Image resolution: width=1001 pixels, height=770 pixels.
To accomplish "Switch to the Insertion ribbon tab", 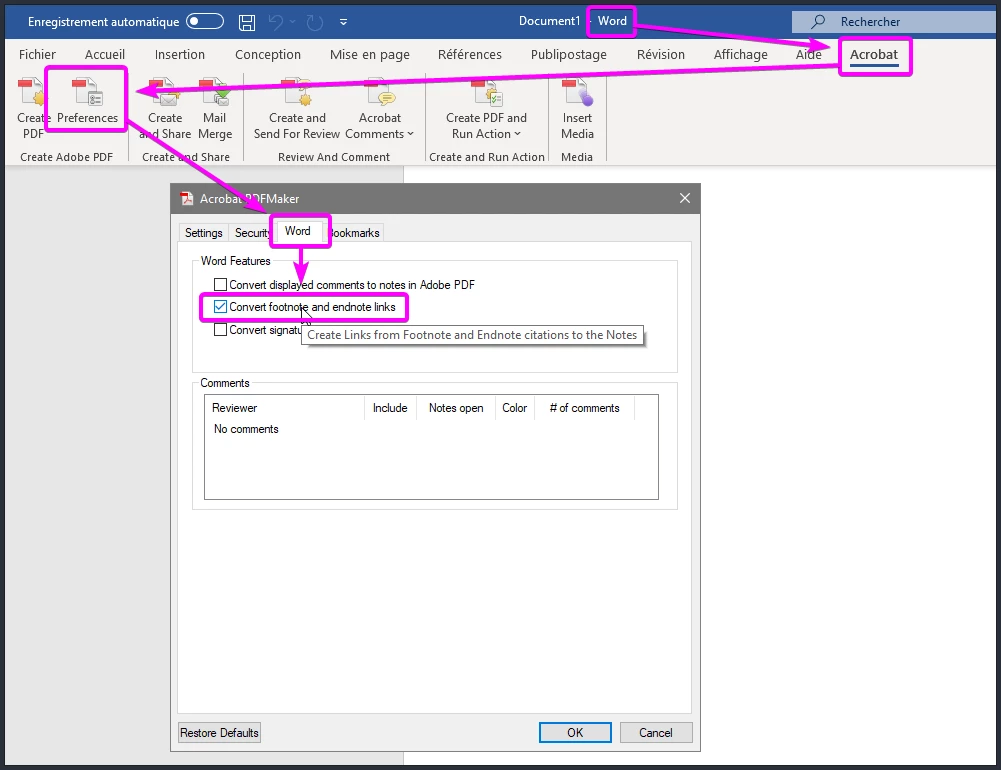I will (x=179, y=55).
